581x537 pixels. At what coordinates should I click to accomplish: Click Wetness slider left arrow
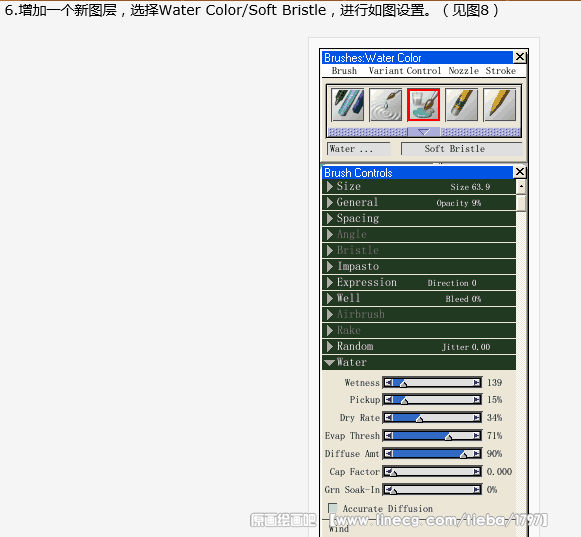388,382
